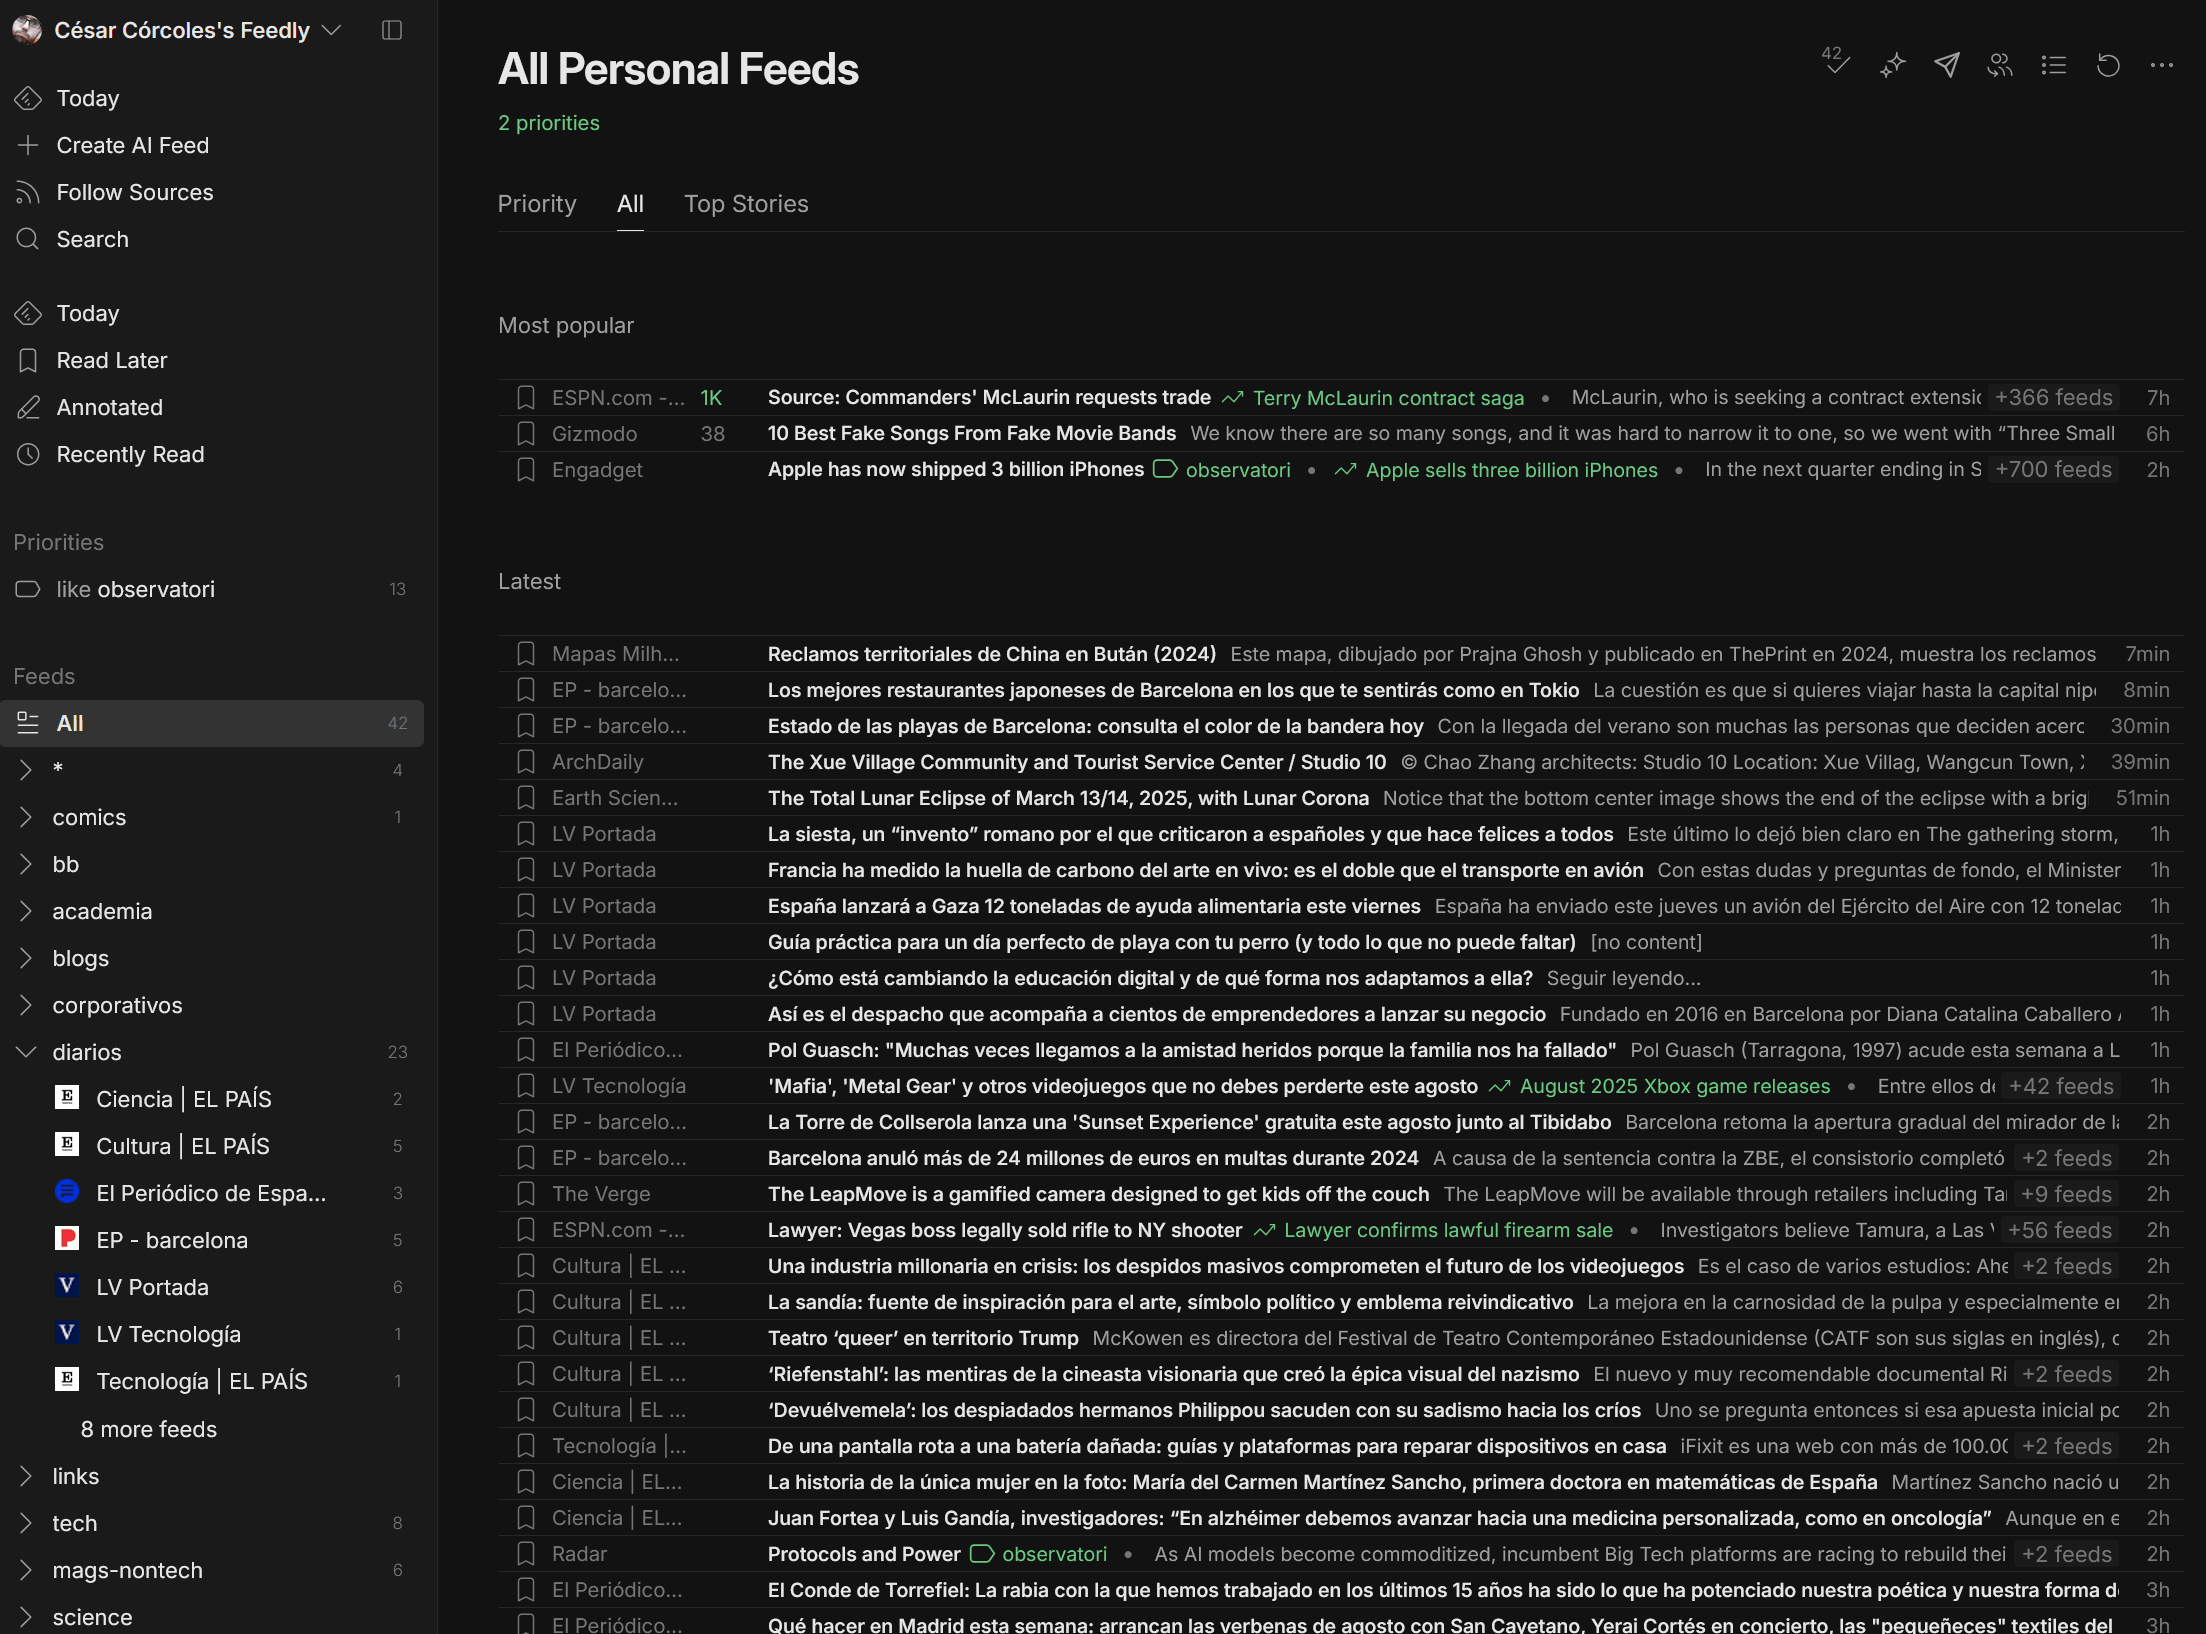Image resolution: width=2206 pixels, height=1634 pixels.
Task: Refresh feeds with the circular arrow icon
Action: tap(2108, 65)
